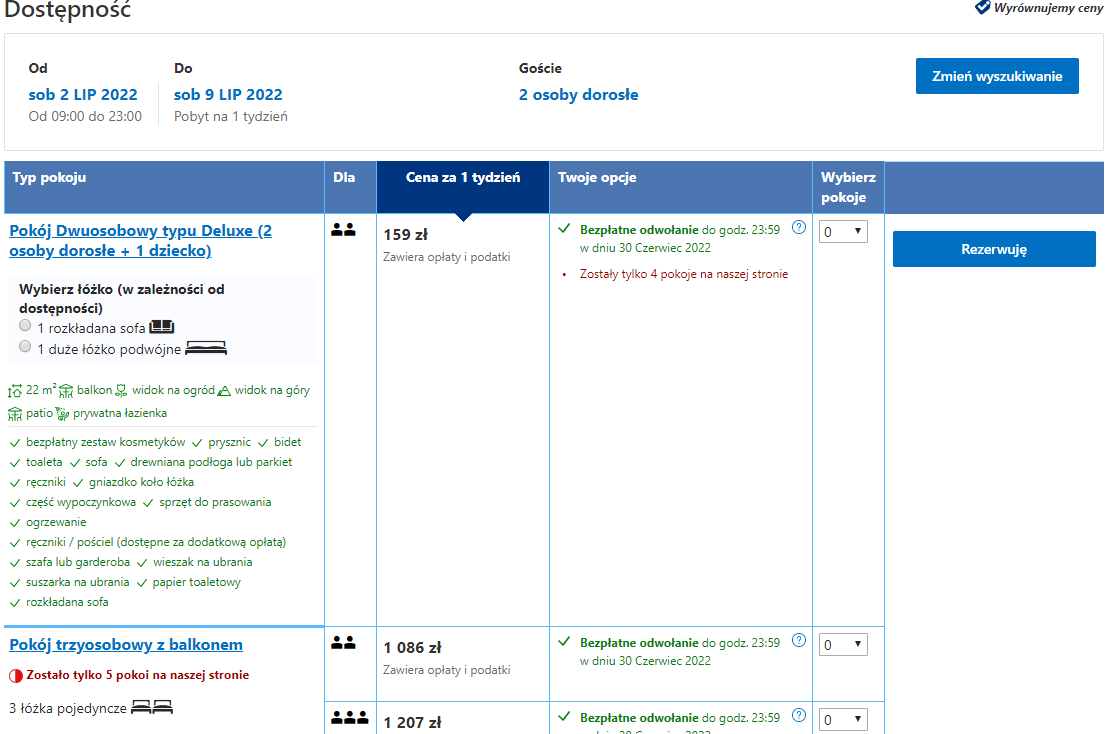Open the room quantity dropdown for the Deluxe double room
This screenshot has height=734, width=1109.
coord(843,231)
